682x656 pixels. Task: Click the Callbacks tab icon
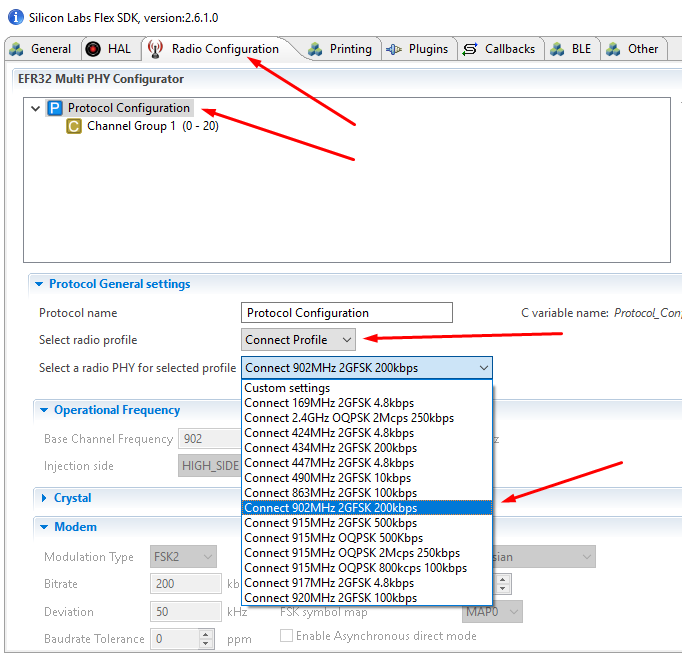470,49
